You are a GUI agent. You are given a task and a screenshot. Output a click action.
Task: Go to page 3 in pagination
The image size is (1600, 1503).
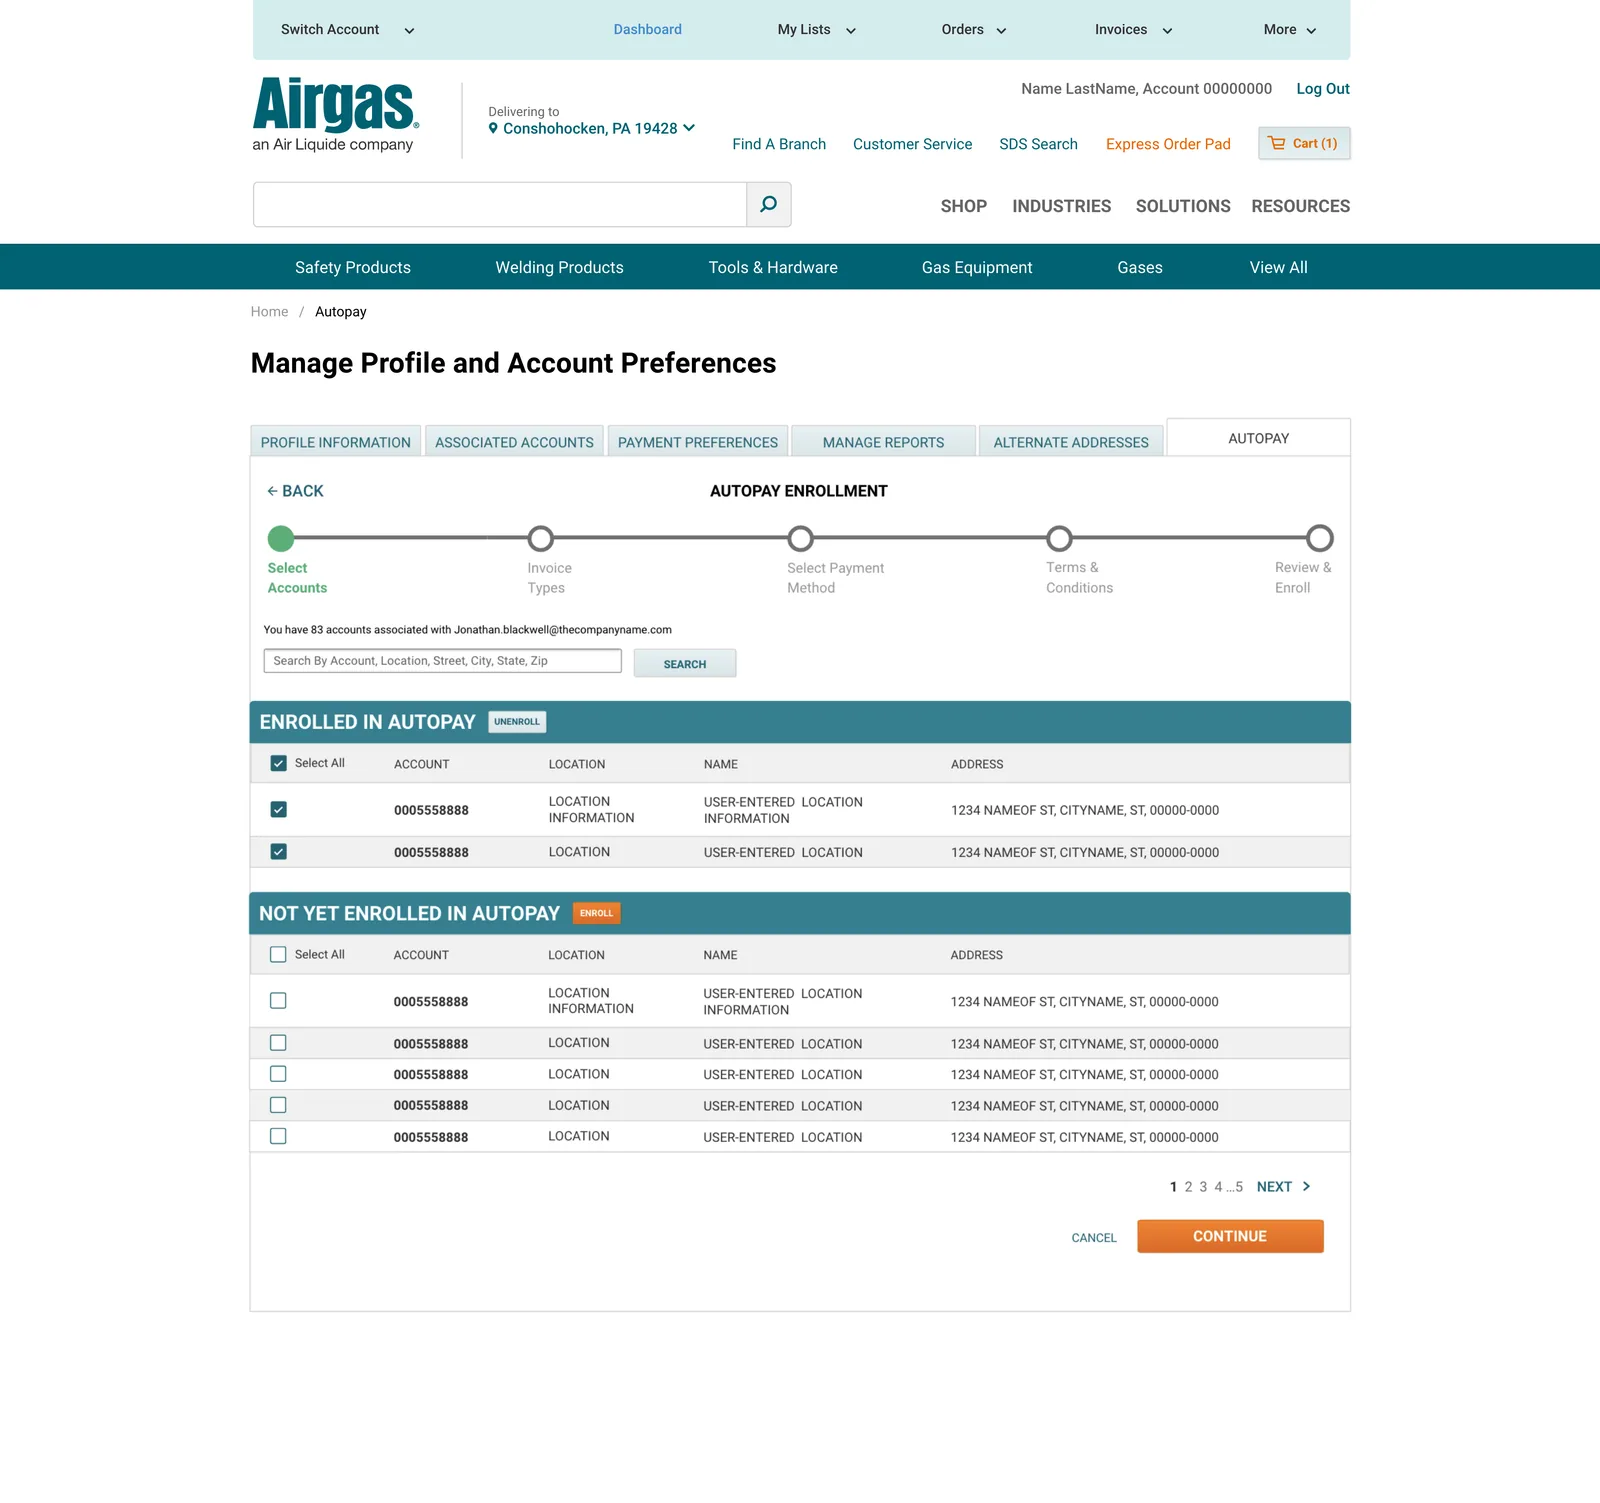pyautogui.click(x=1203, y=1187)
